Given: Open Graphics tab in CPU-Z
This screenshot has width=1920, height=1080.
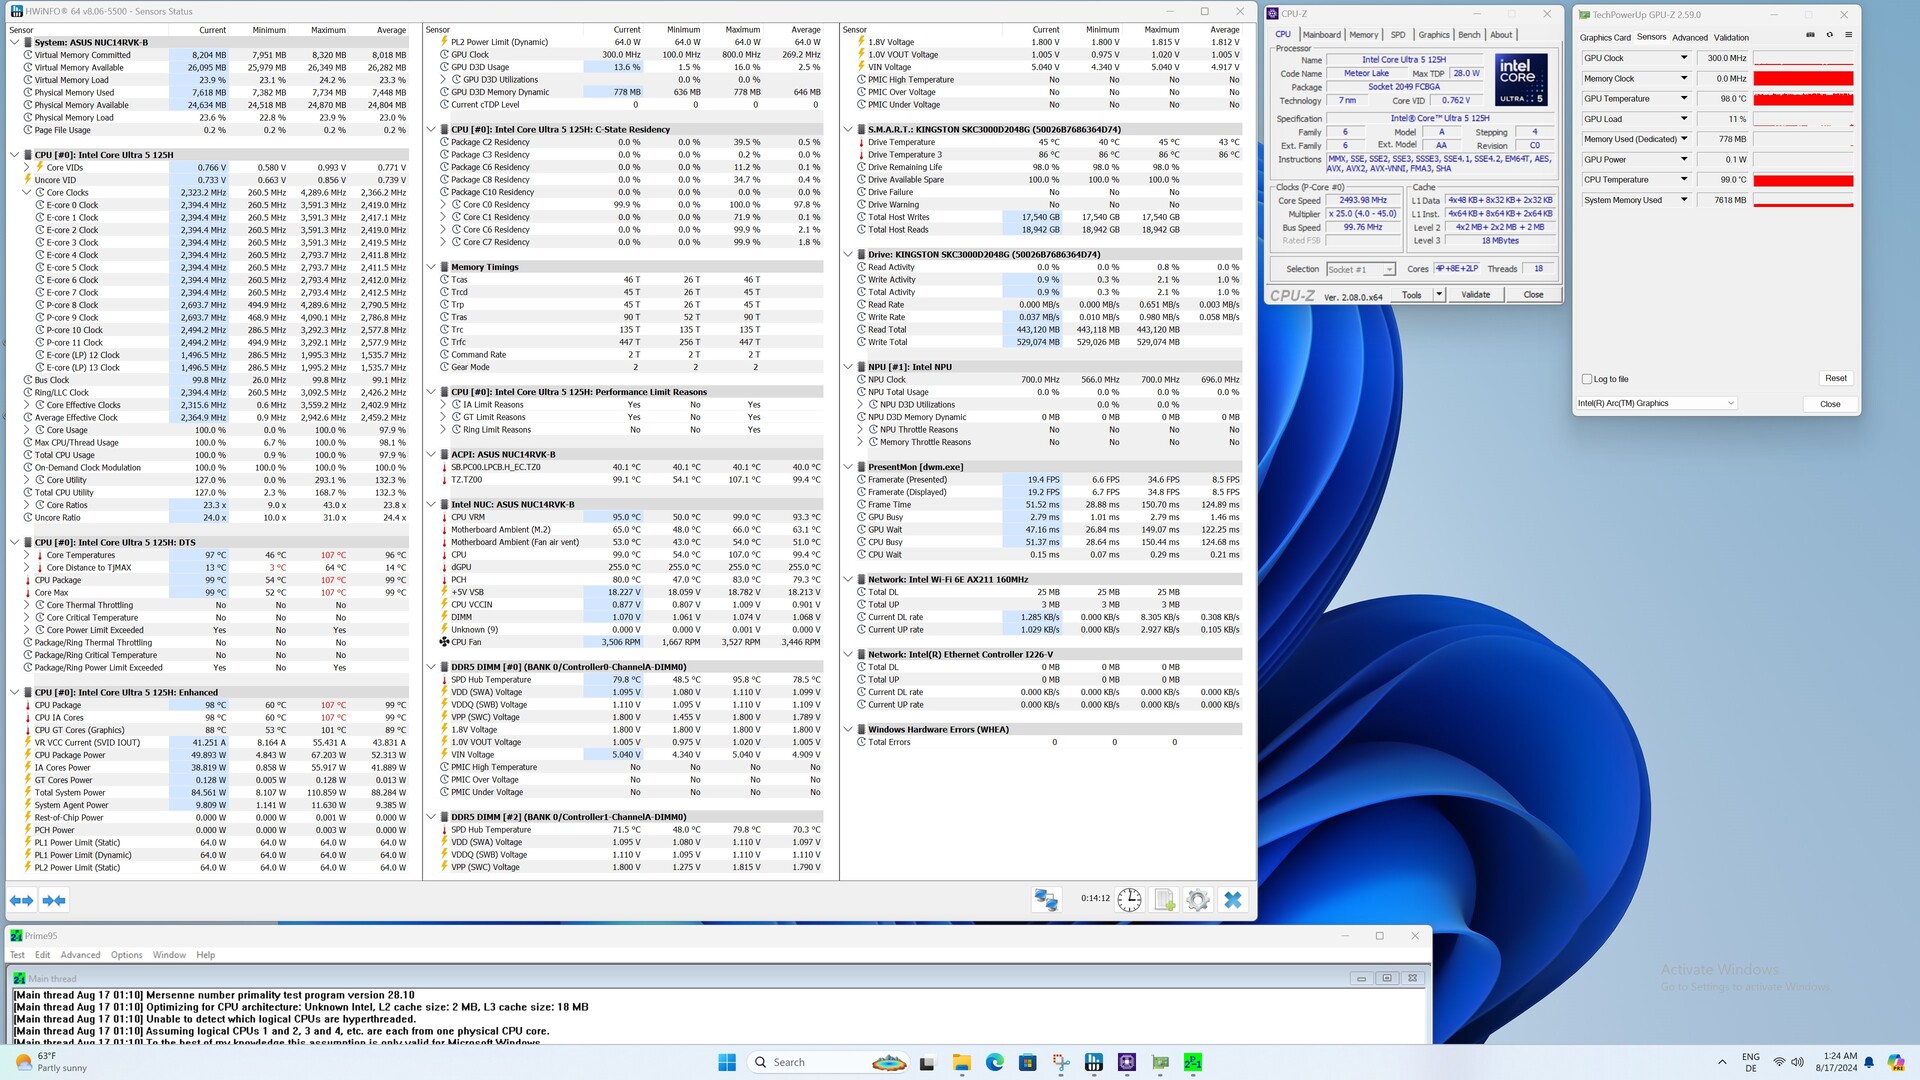Looking at the screenshot, I should (1433, 34).
